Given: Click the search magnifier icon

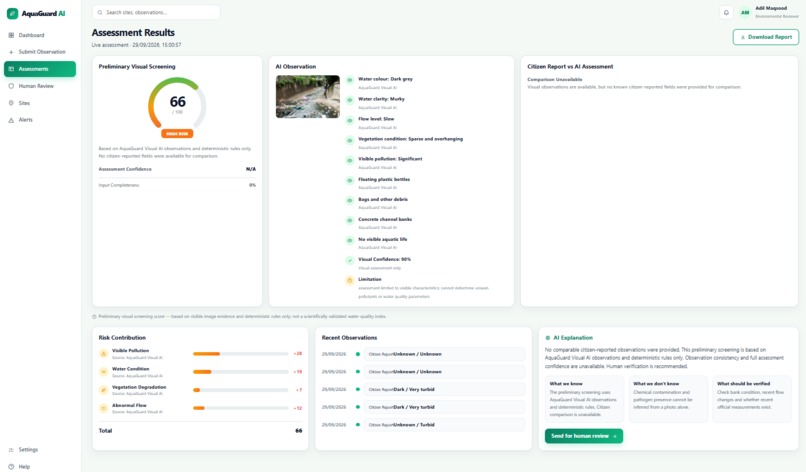Looking at the screenshot, I should coord(100,12).
